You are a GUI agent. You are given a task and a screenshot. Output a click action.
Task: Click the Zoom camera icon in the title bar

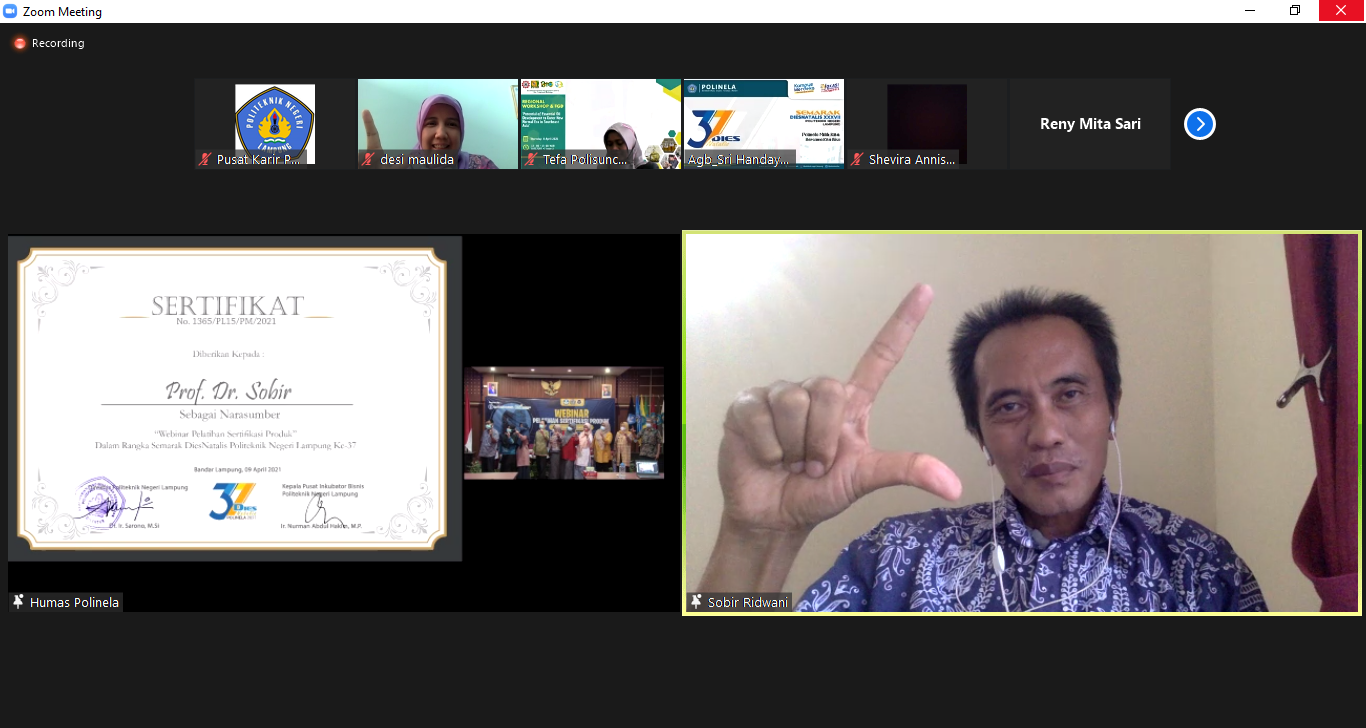(x=13, y=11)
